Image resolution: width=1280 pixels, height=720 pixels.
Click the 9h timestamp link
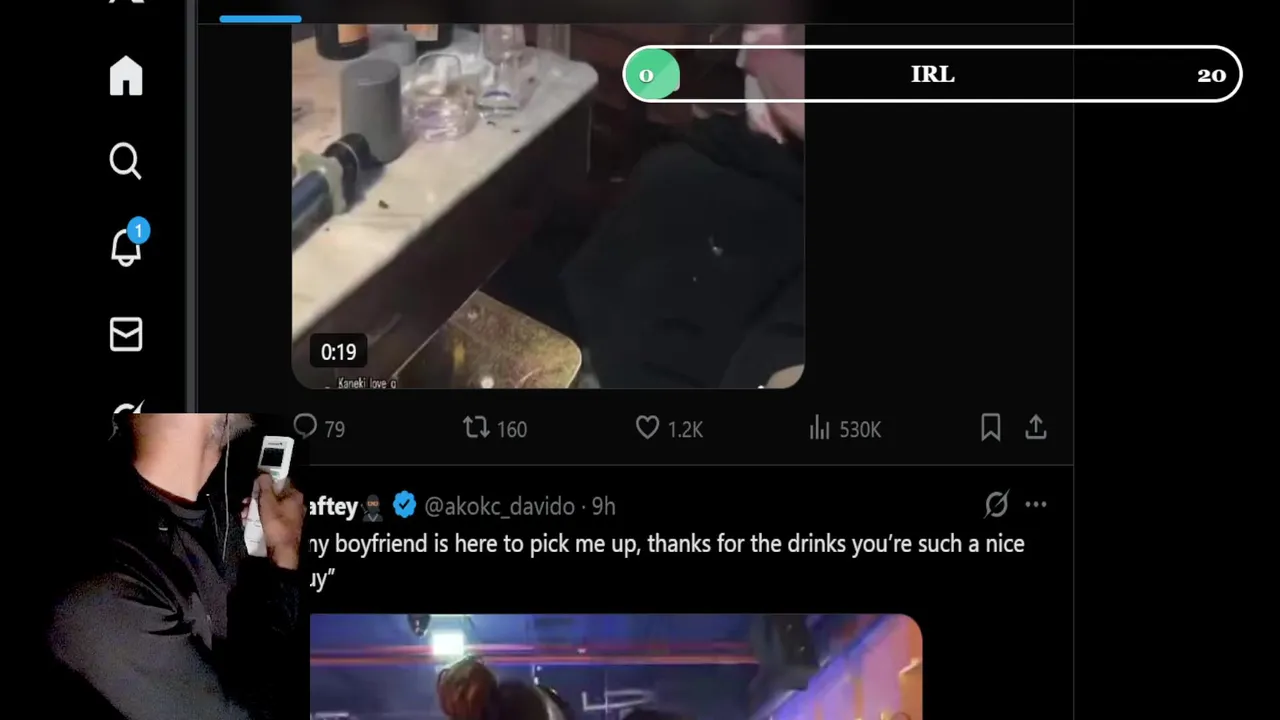[x=603, y=506]
